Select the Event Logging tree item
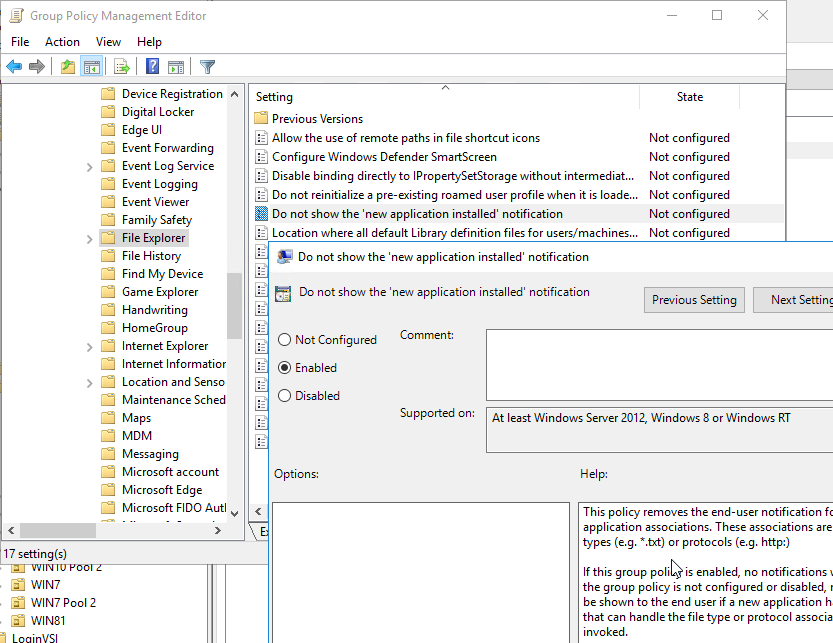This screenshot has width=833, height=643. pyautogui.click(x=160, y=184)
